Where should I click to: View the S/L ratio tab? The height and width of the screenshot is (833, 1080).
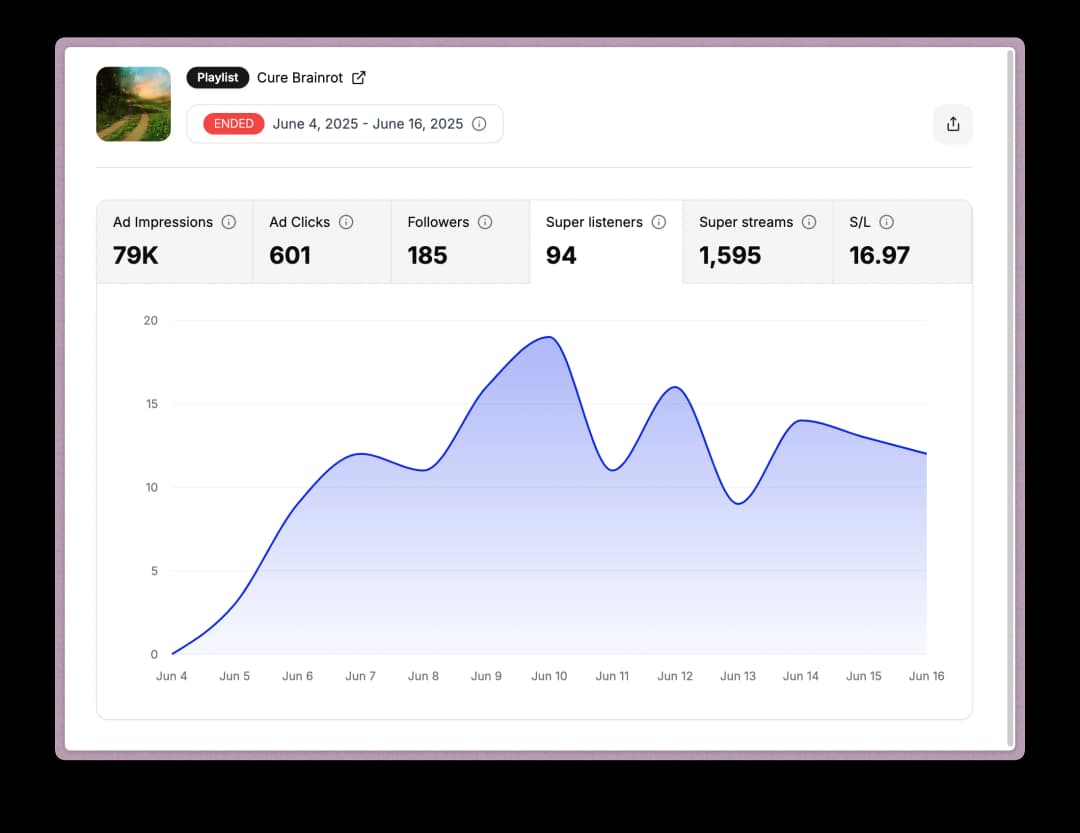pos(901,242)
